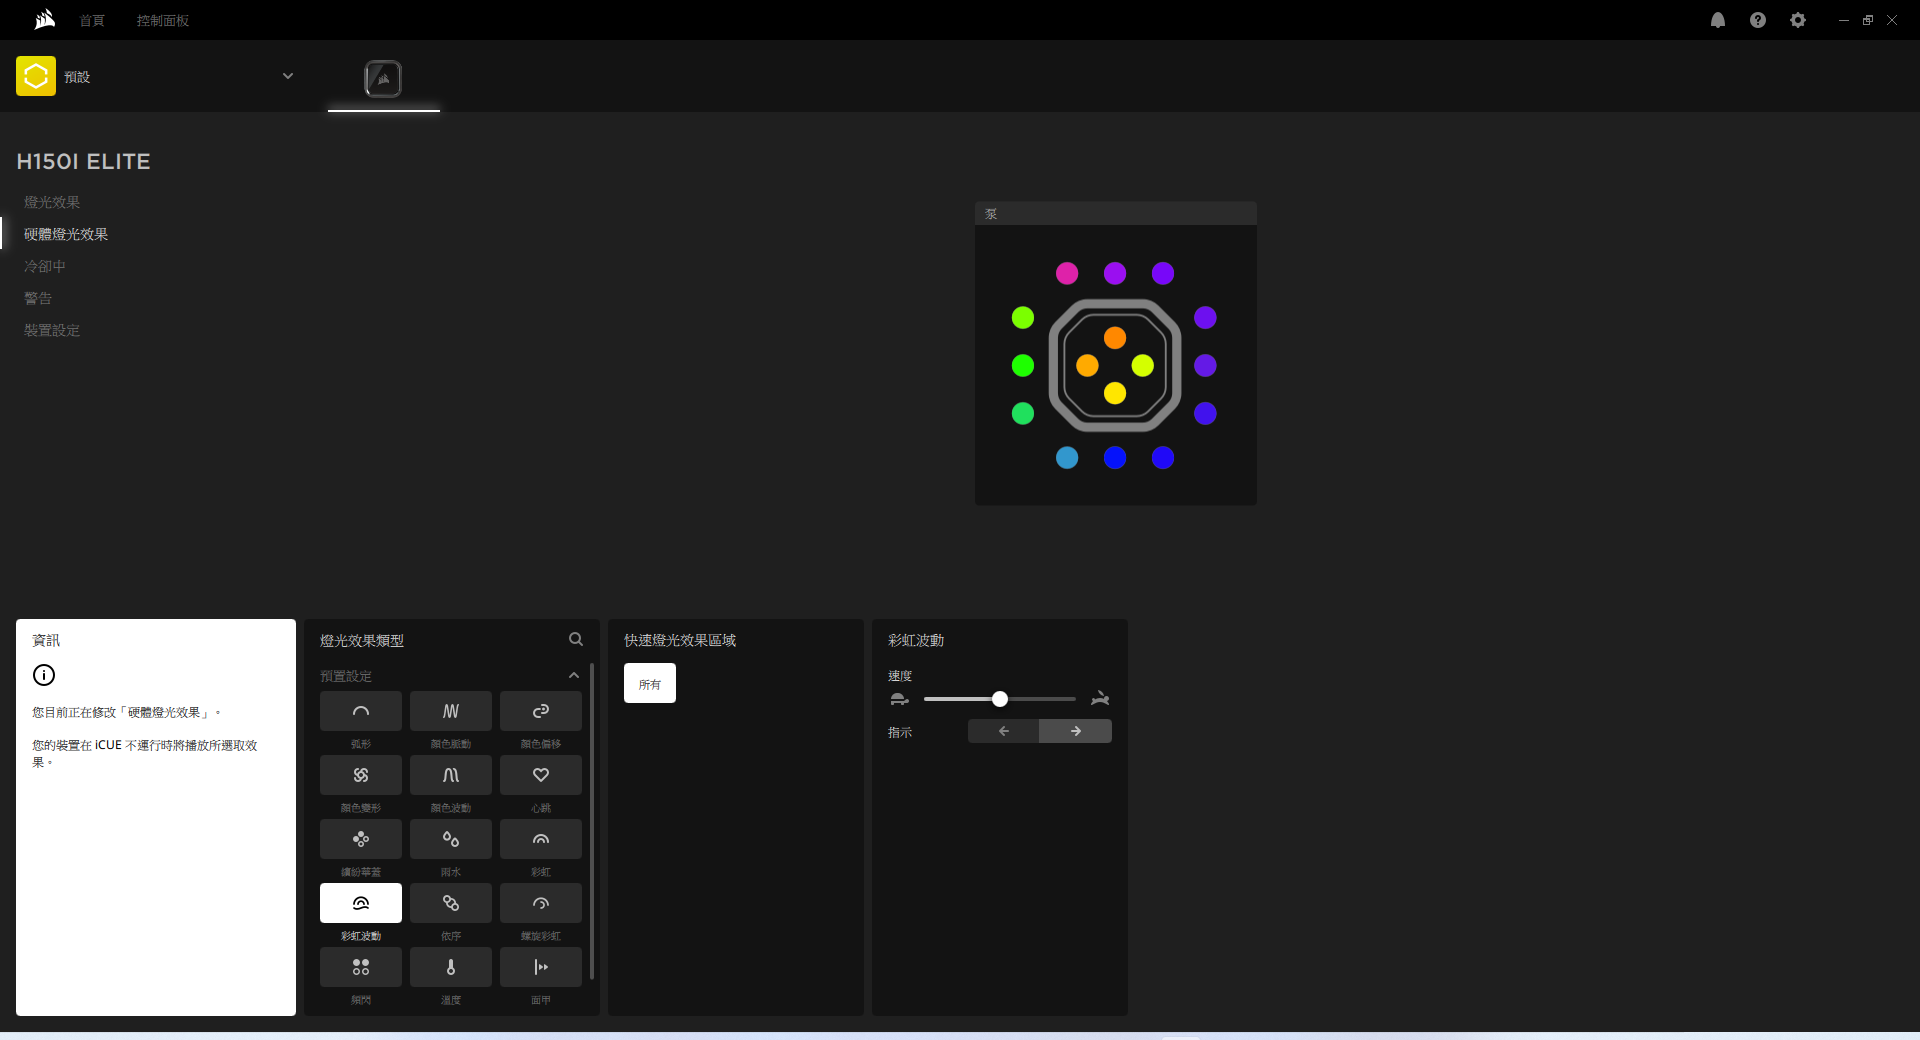
Task: Click the slow turtle speed icon
Action: pos(899,699)
